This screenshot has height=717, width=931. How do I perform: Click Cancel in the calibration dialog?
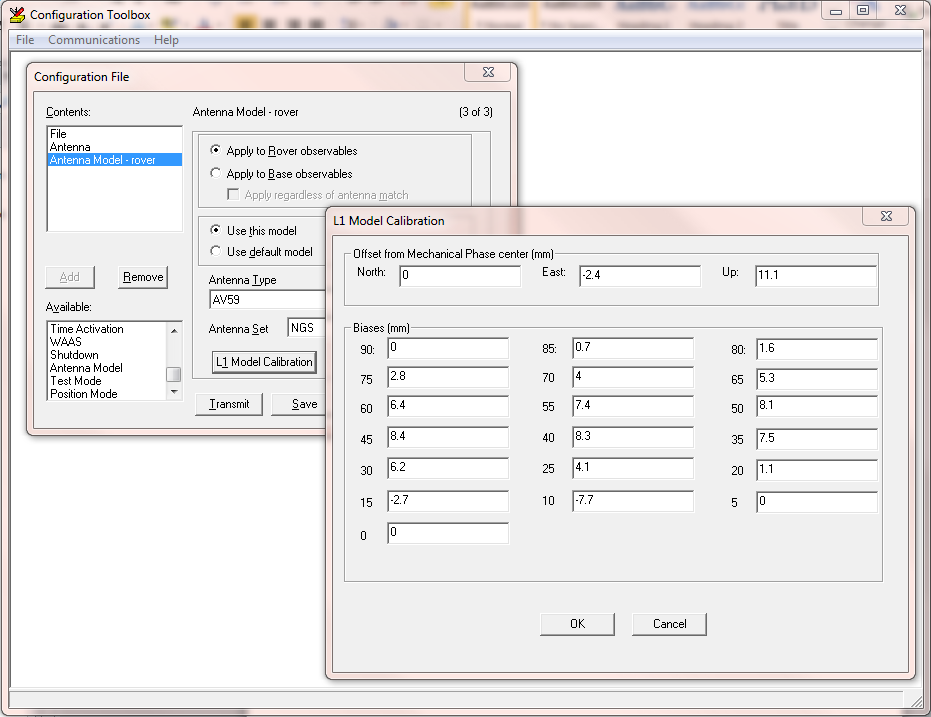(669, 624)
